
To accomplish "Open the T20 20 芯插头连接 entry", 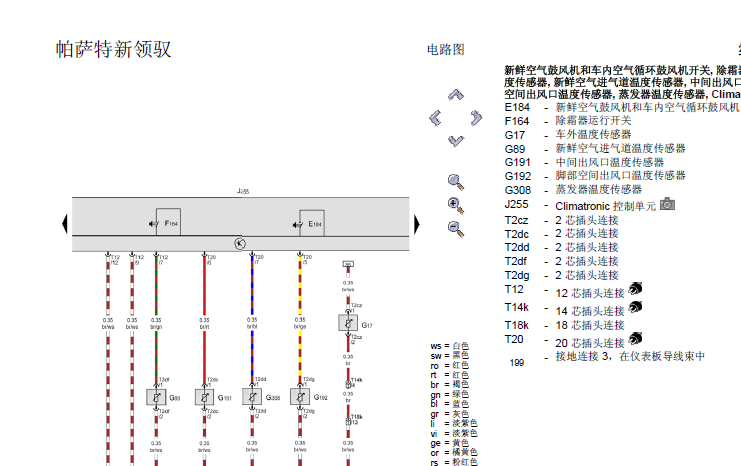I will point(564,341).
